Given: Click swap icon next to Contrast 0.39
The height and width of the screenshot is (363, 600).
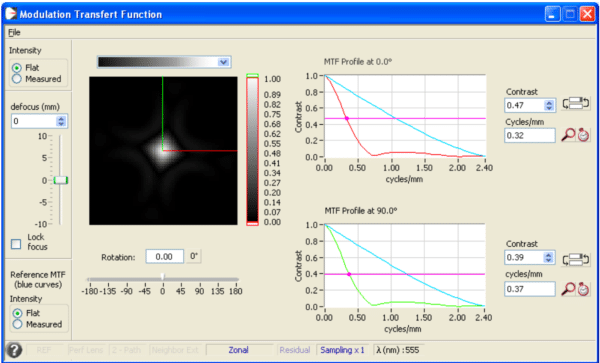Looking at the screenshot, I should [x=576, y=260].
